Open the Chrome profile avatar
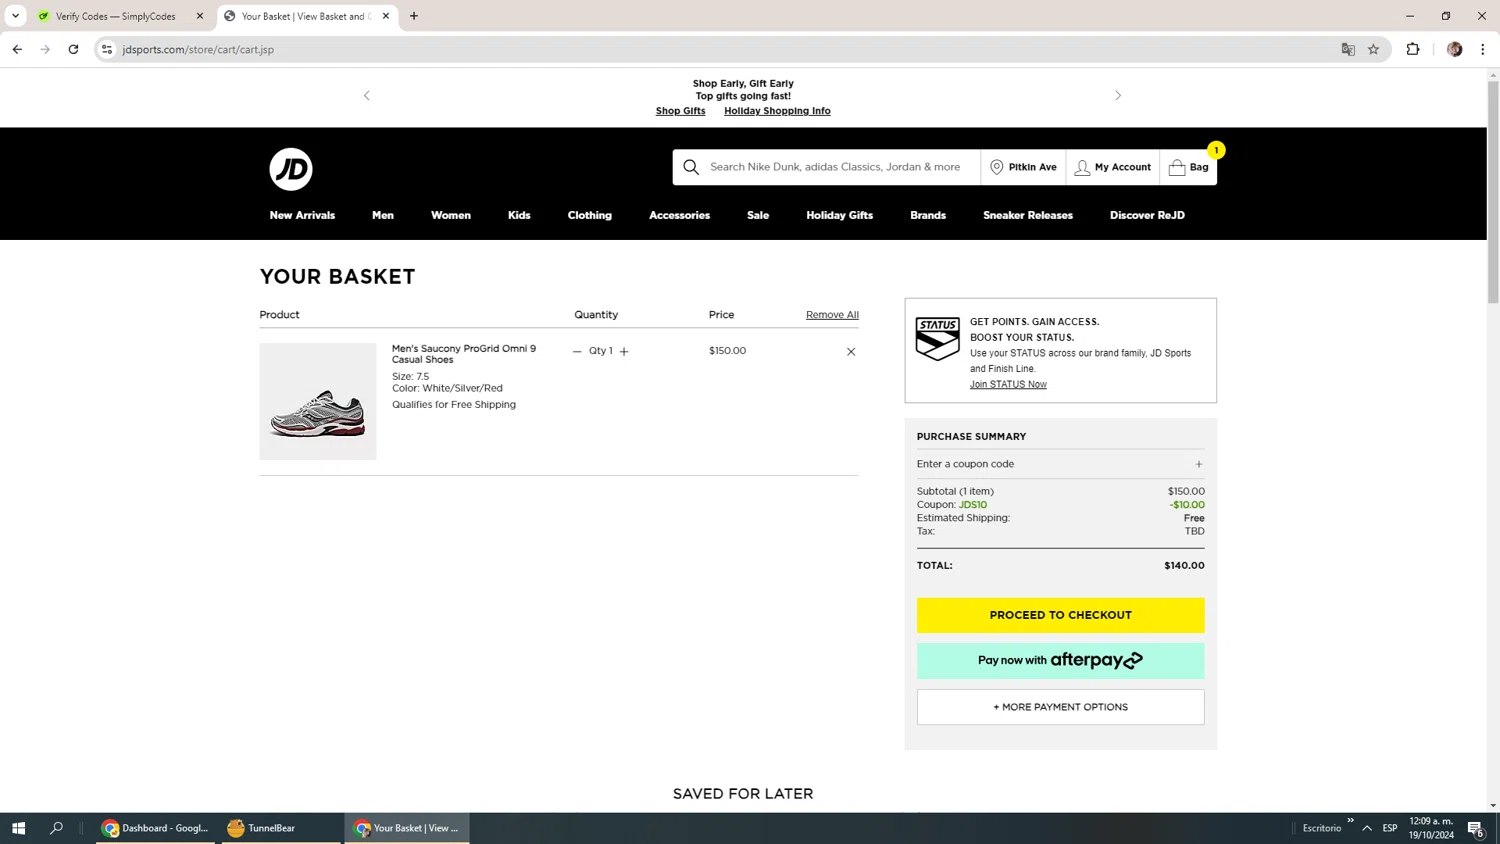This screenshot has width=1500, height=844. pyautogui.click(x=1455, y=49)
